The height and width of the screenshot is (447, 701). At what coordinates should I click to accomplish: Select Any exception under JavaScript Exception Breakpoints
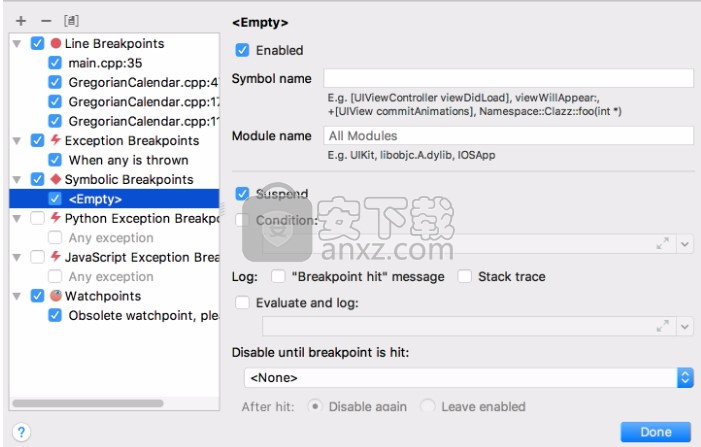tap(111, 277)
